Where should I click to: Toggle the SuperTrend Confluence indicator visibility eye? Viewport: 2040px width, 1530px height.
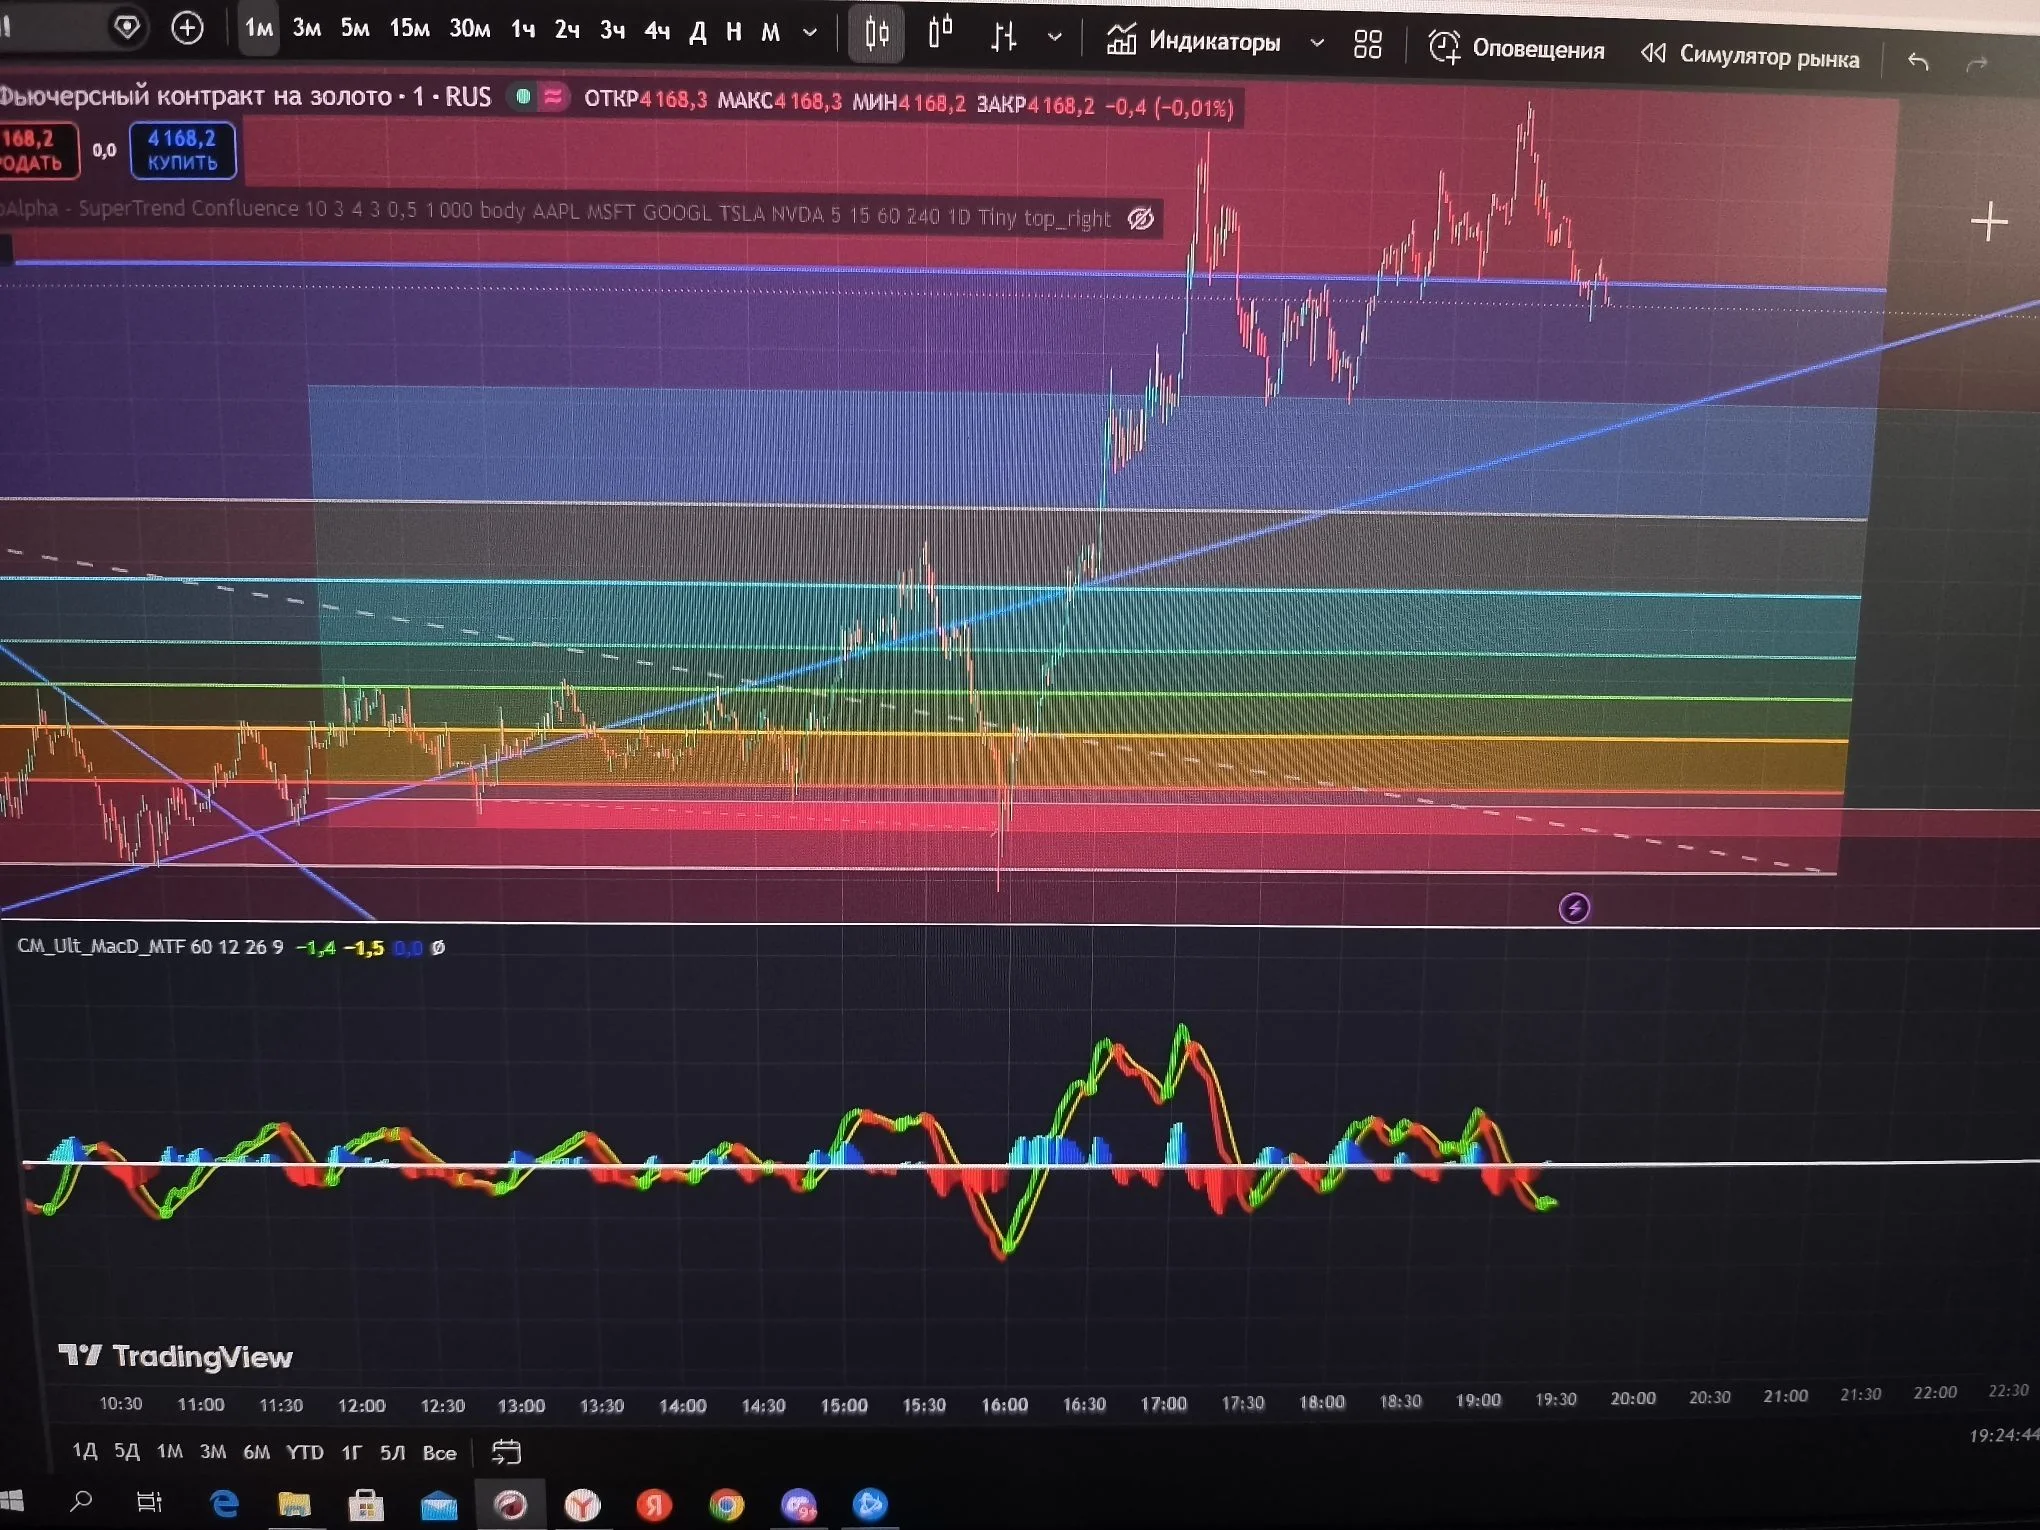pos(1140,218)
